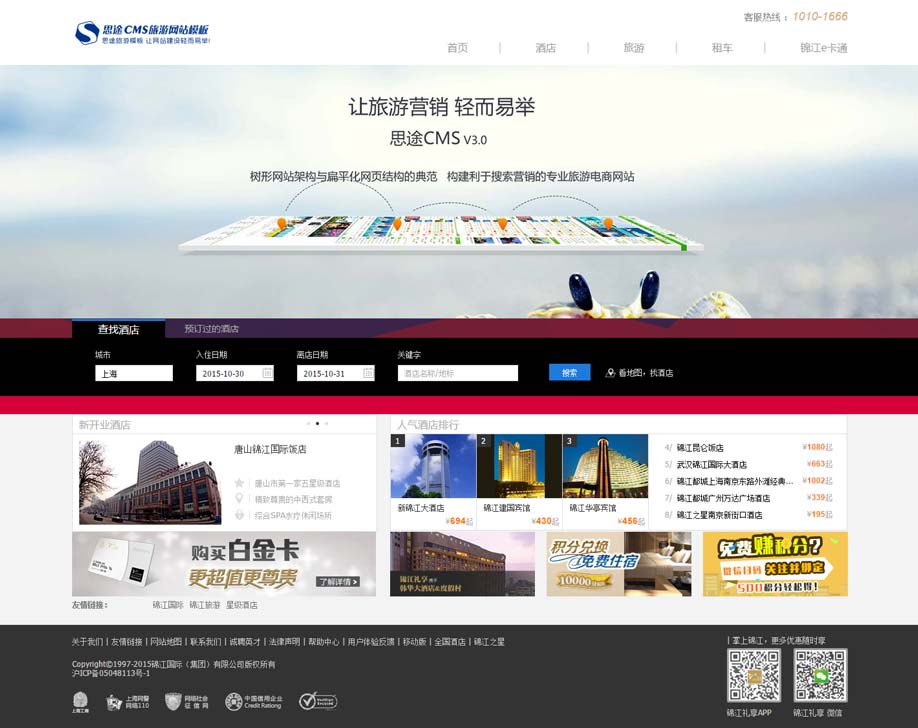Click the 锦江礼享APP QR code
Image resolution: width=918 pixels, height=728 pixels.
[x=753, y=675]
